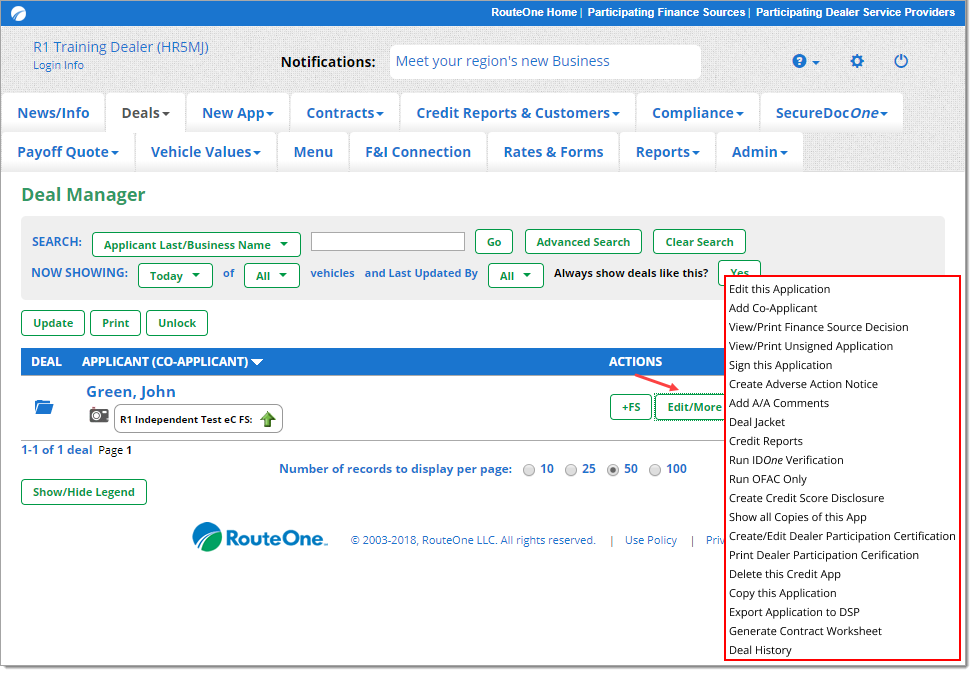
Task: Choose Edit this Application from the menu
Action: [779, 289]
